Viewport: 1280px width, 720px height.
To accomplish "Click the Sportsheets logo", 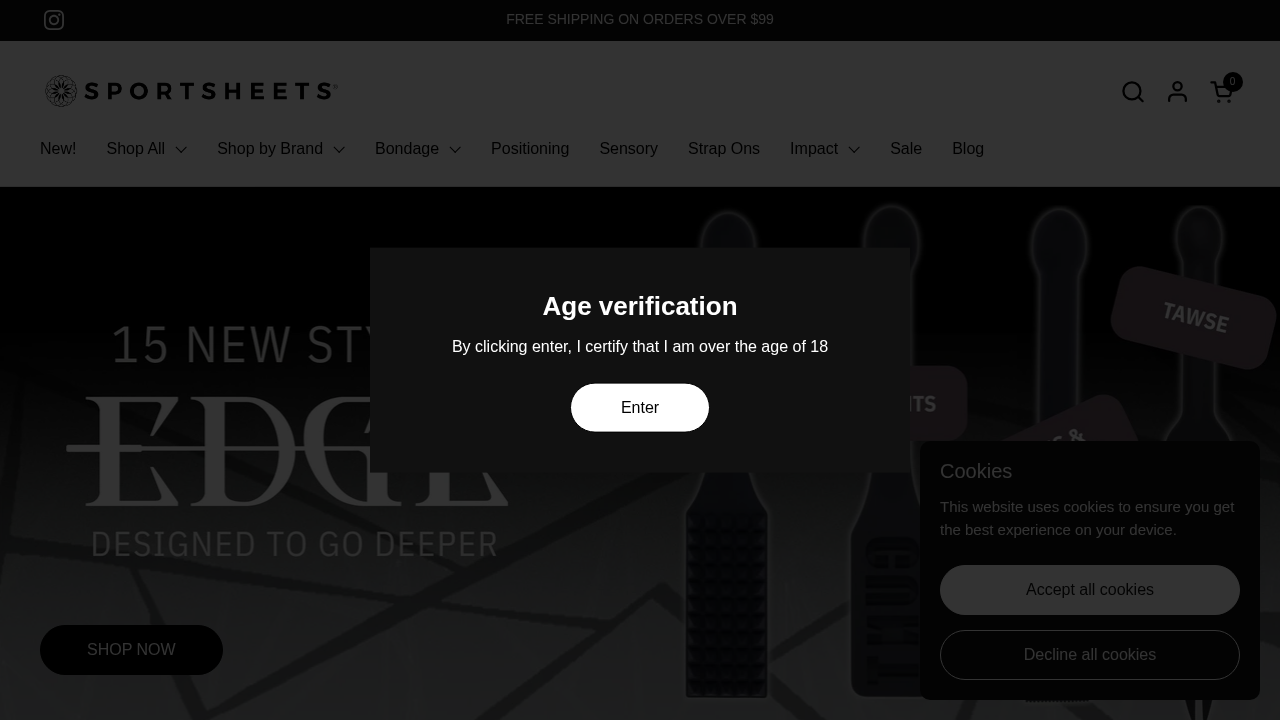I will coord(191,91).
